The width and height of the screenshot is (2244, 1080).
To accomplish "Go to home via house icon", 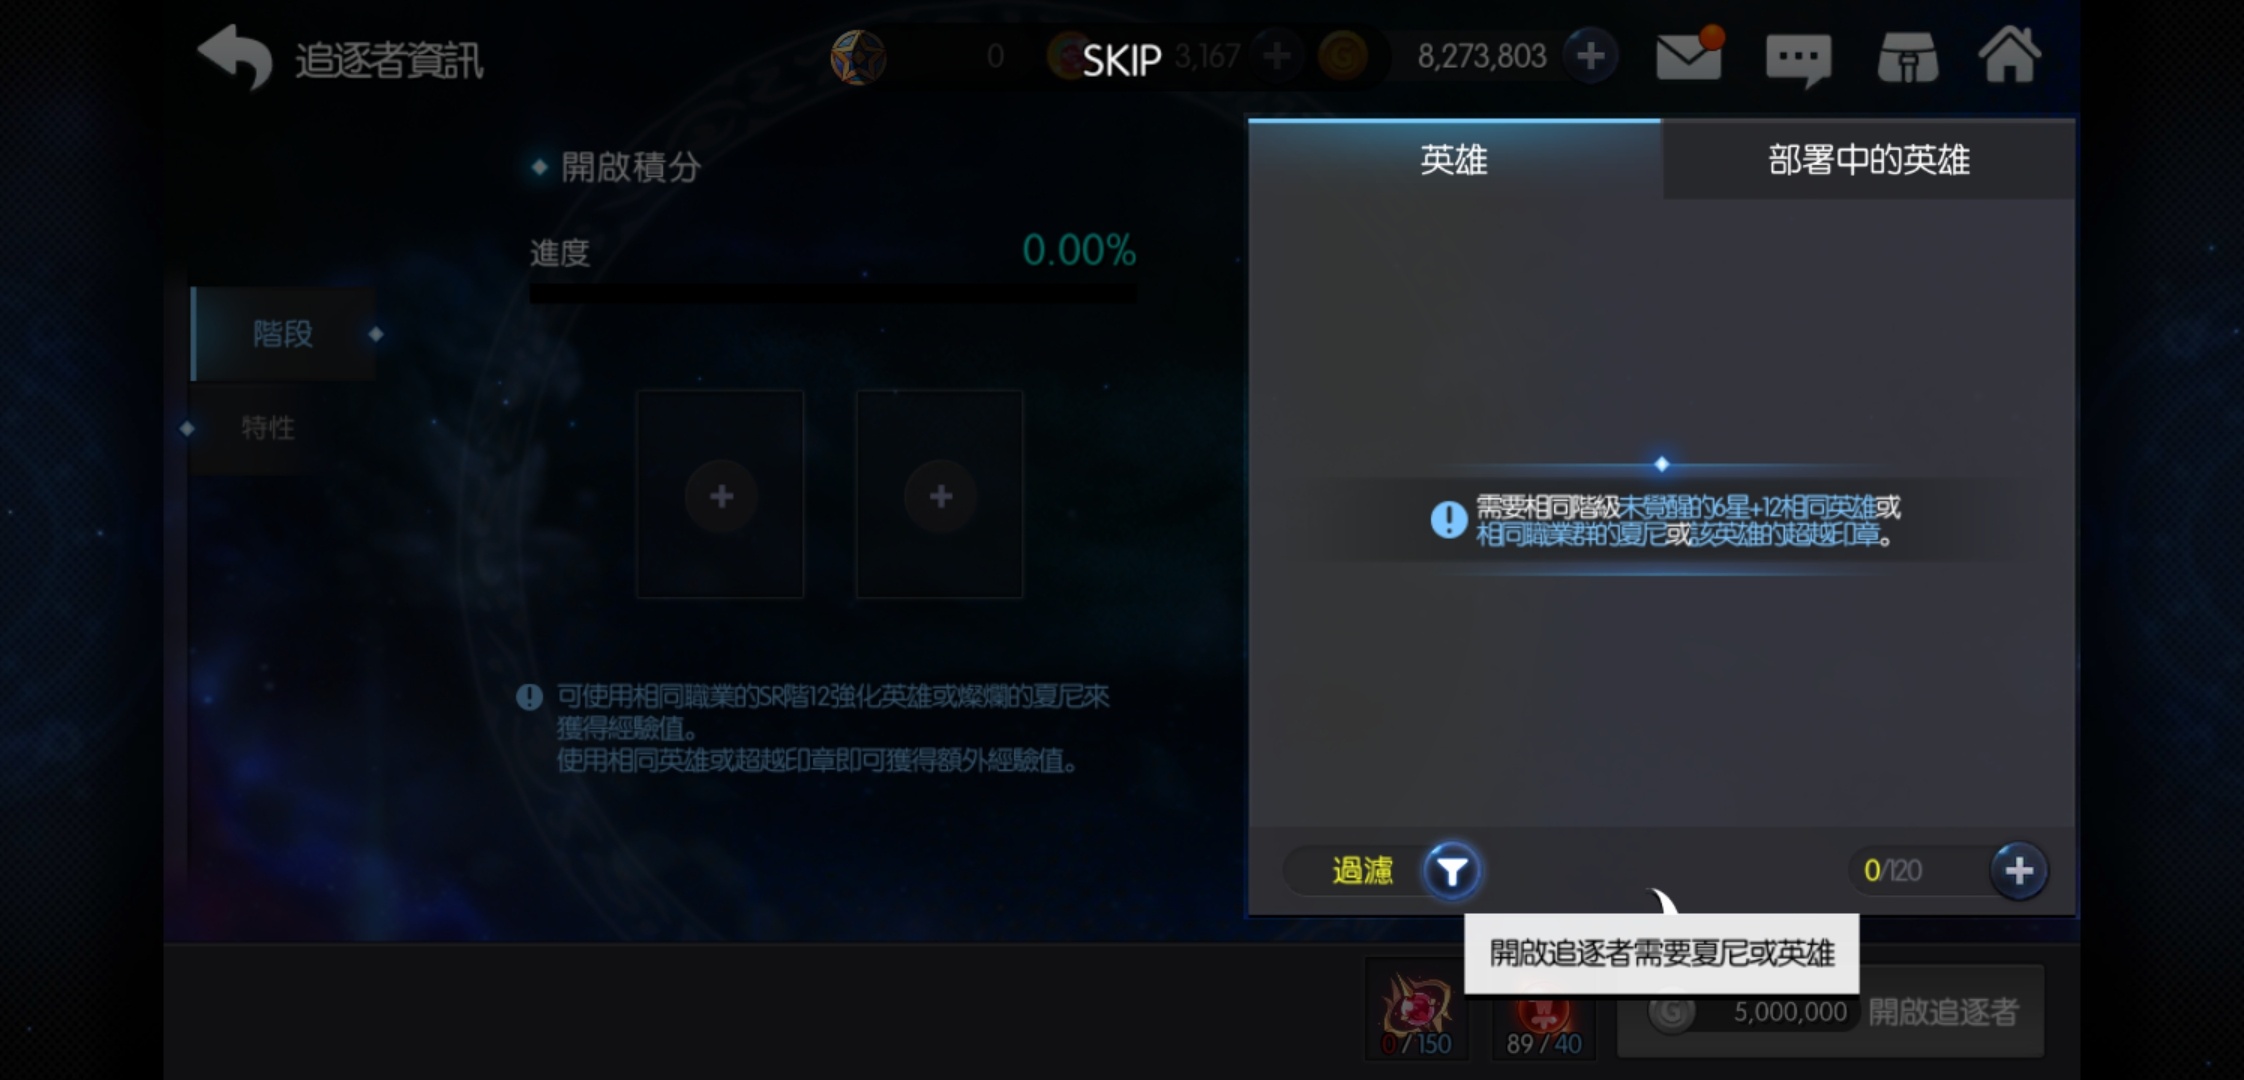I will tap(2009, 55).
